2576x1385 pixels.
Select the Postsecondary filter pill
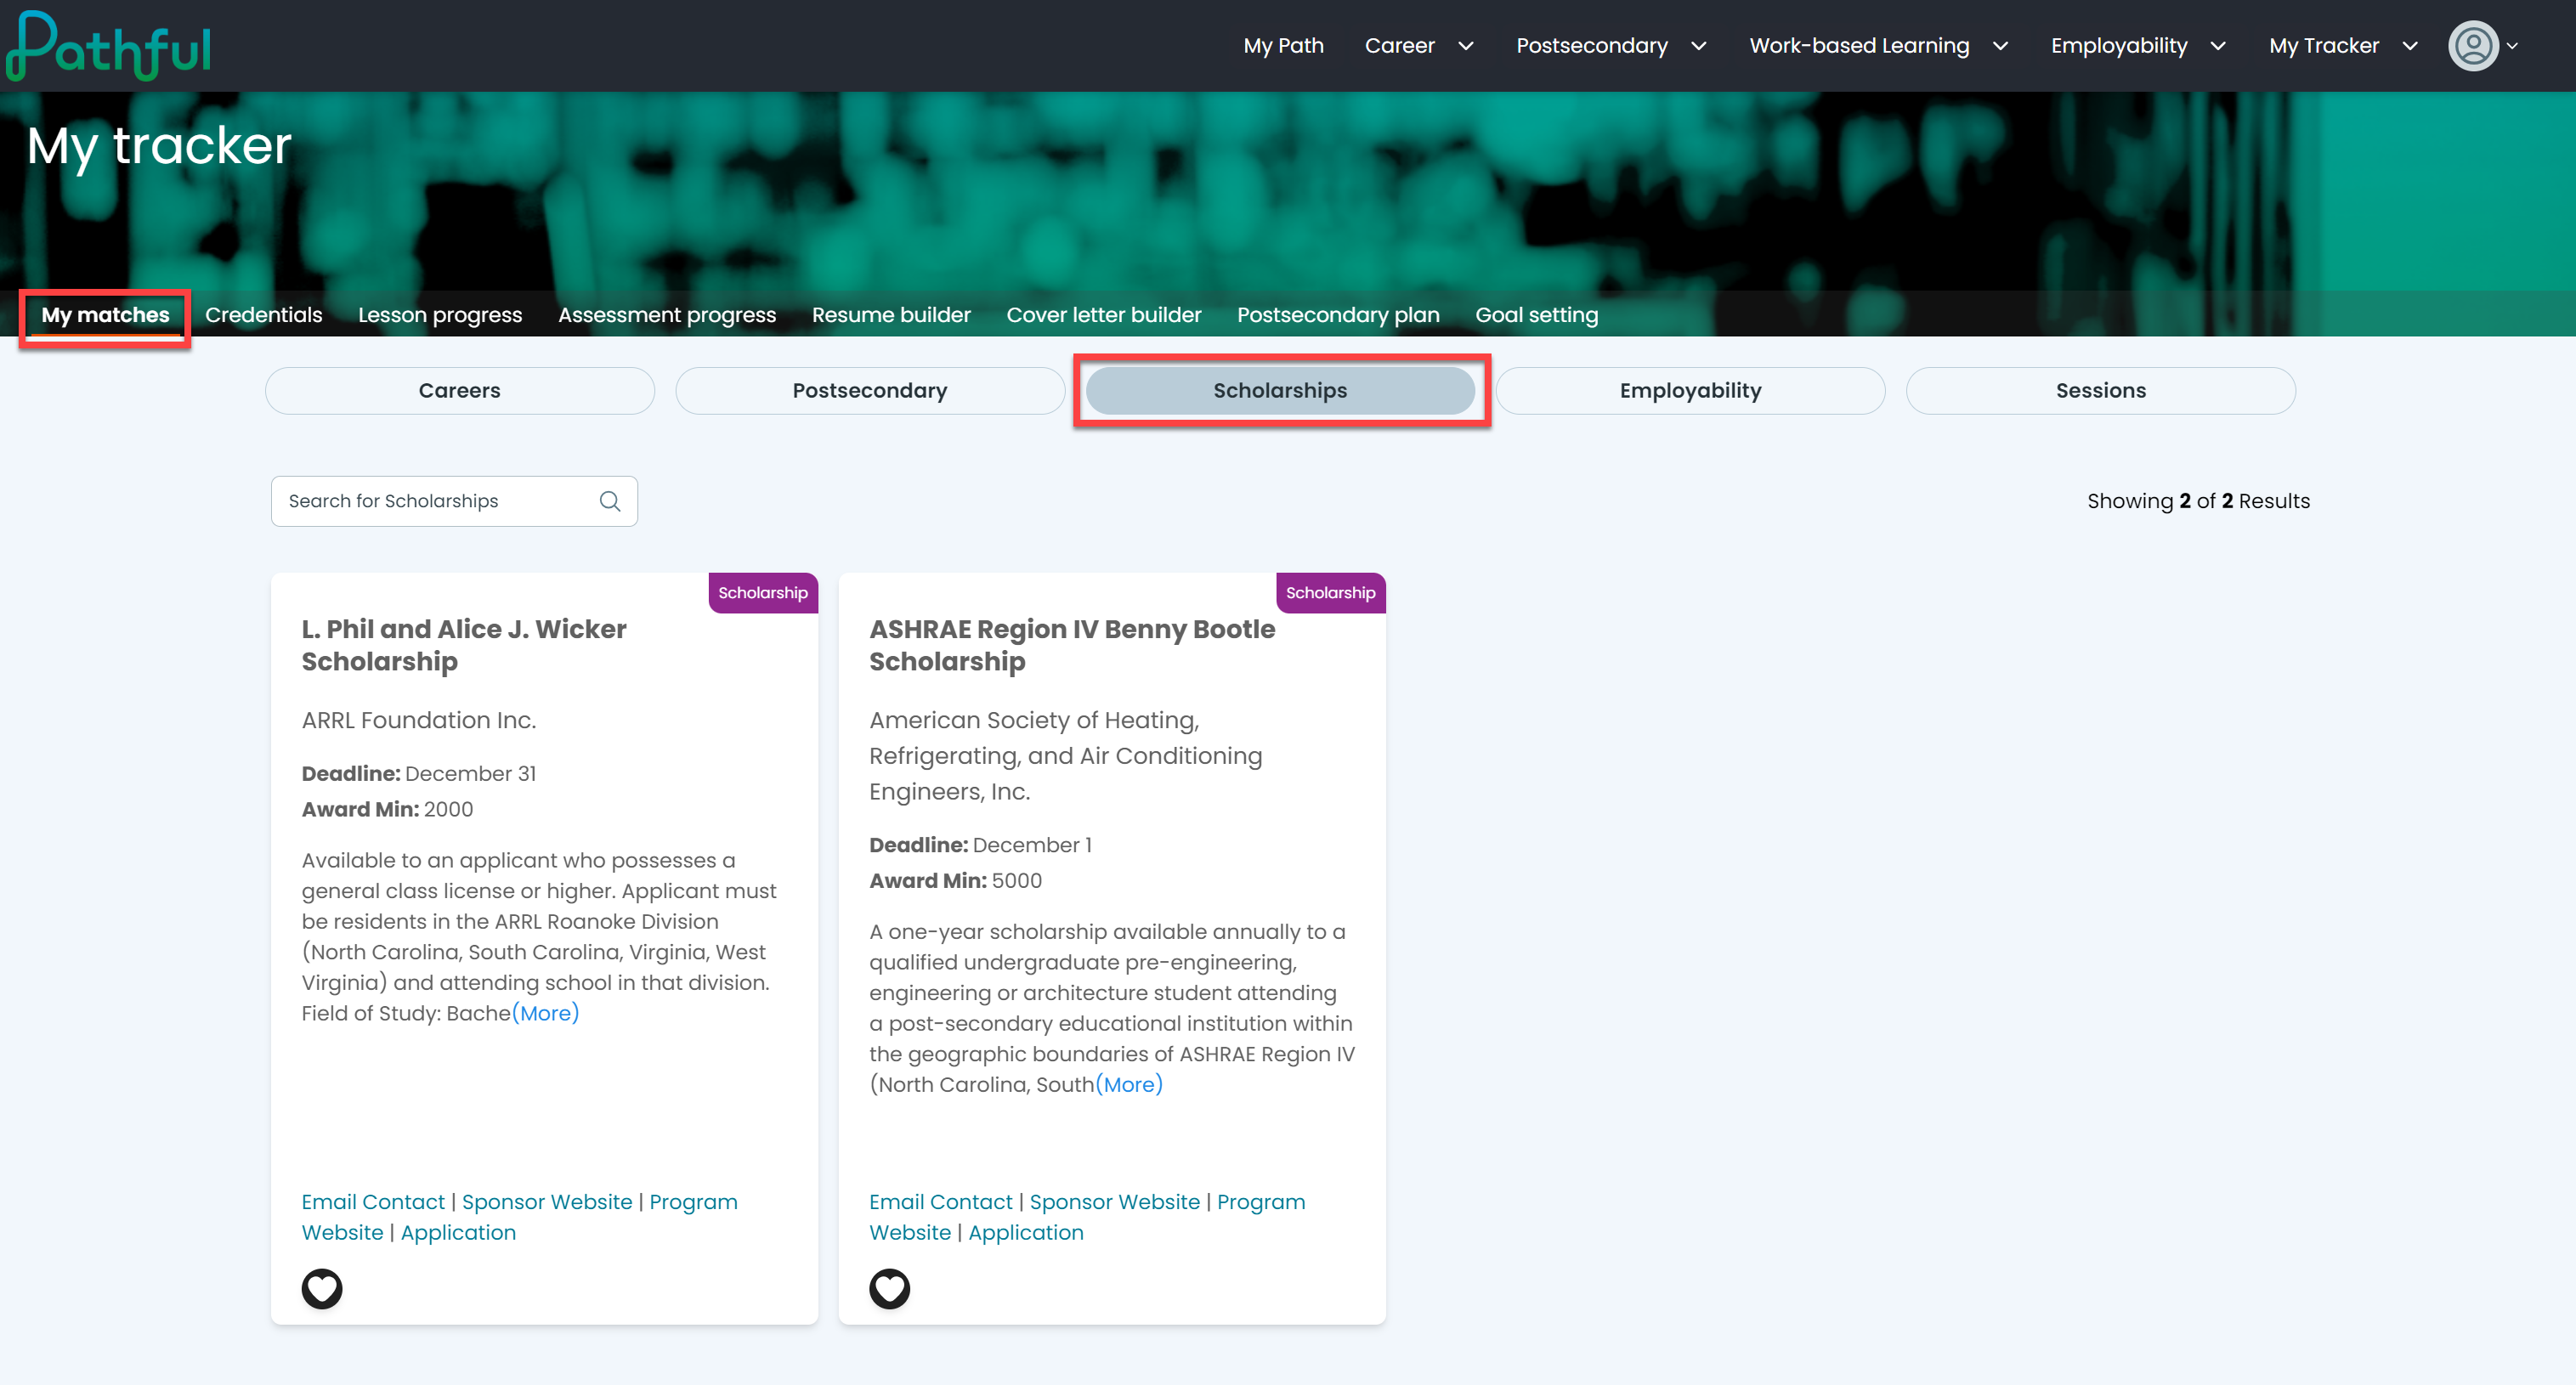point(870,391)
